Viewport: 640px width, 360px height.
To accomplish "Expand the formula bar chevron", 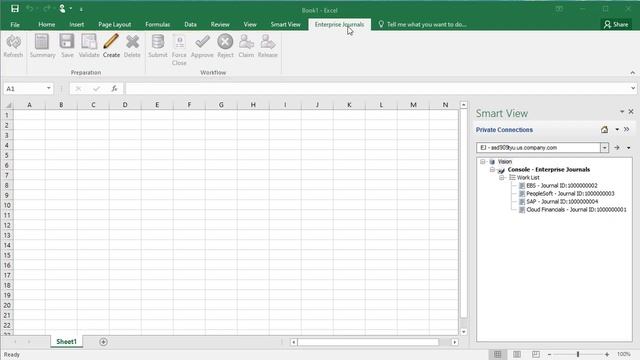I will click(633, 88).
